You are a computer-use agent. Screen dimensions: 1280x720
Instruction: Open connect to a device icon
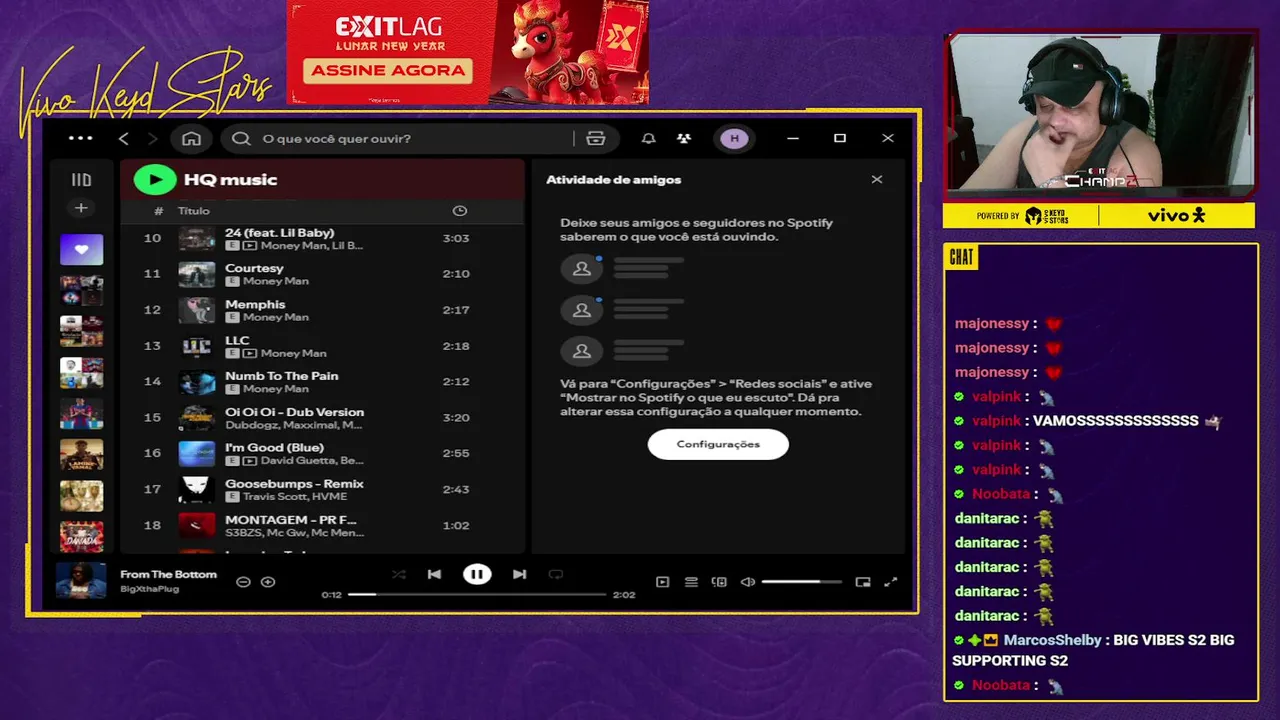pos(719,582)
